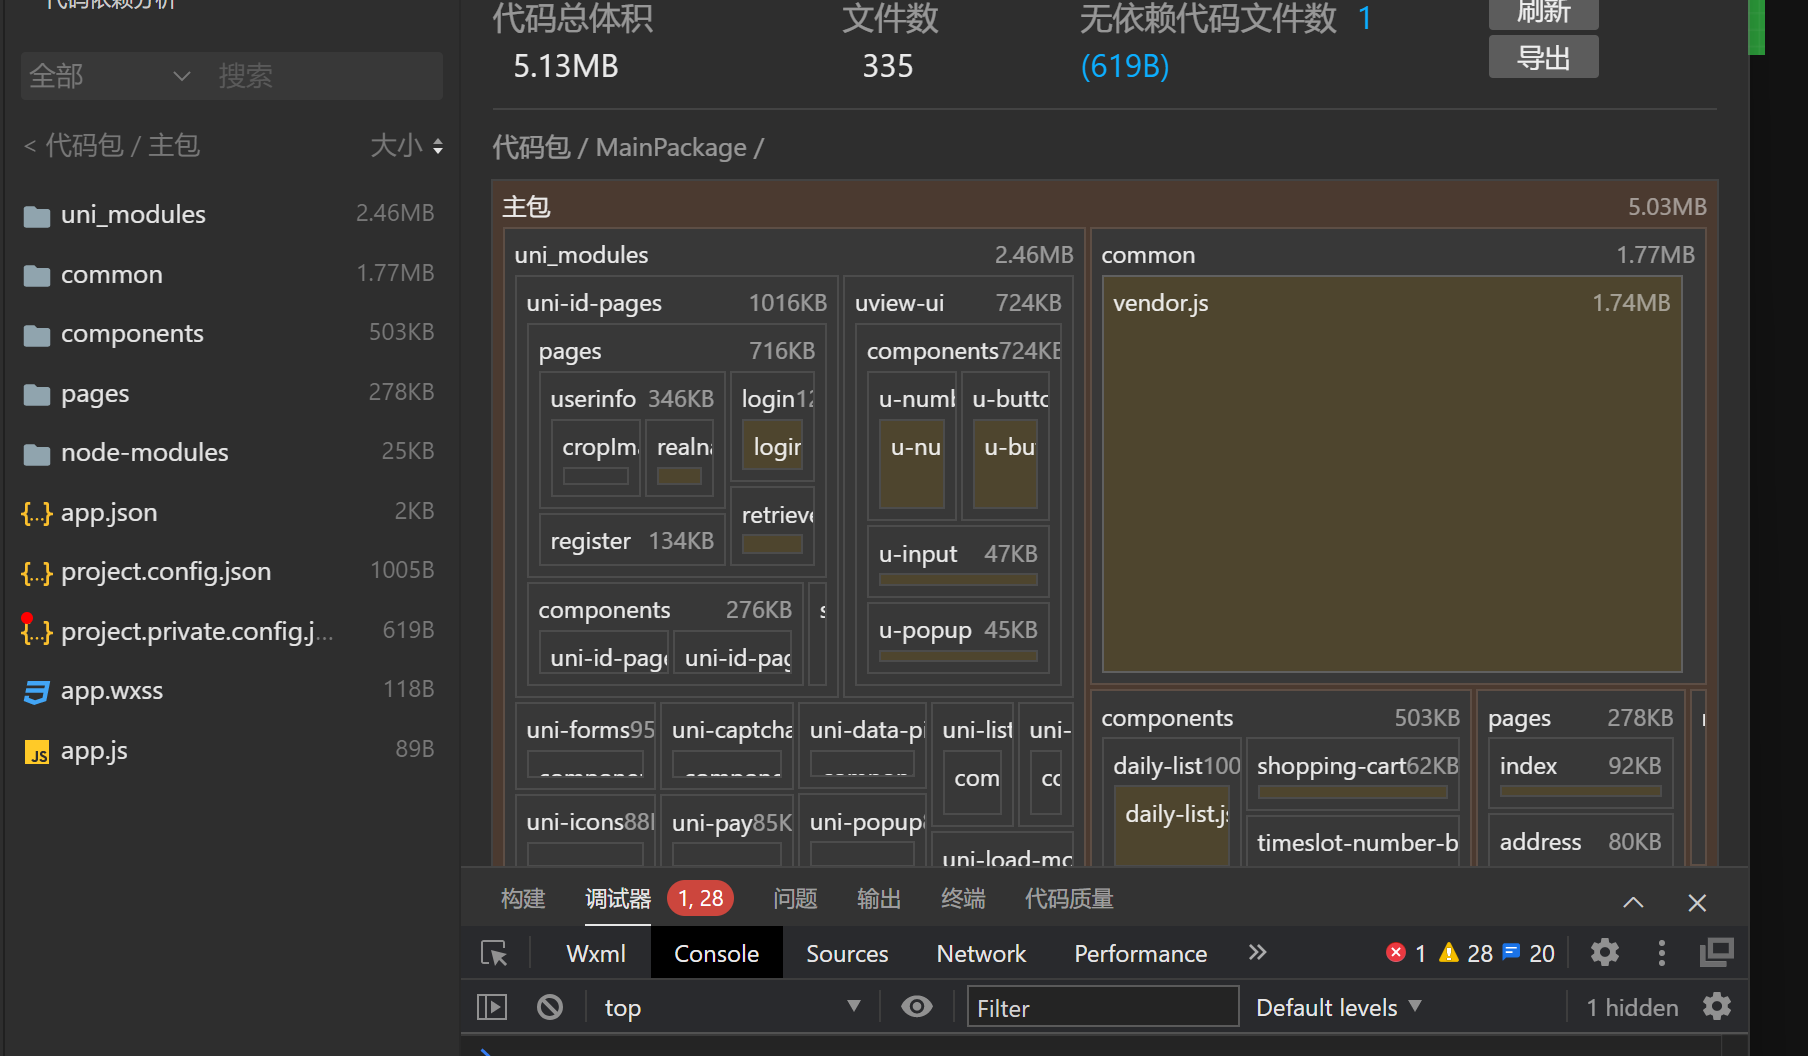The width and height of the screenshot is (1808, 1056).
Task: Switch to the 终端 tab
Action: [x=963, y=899]
